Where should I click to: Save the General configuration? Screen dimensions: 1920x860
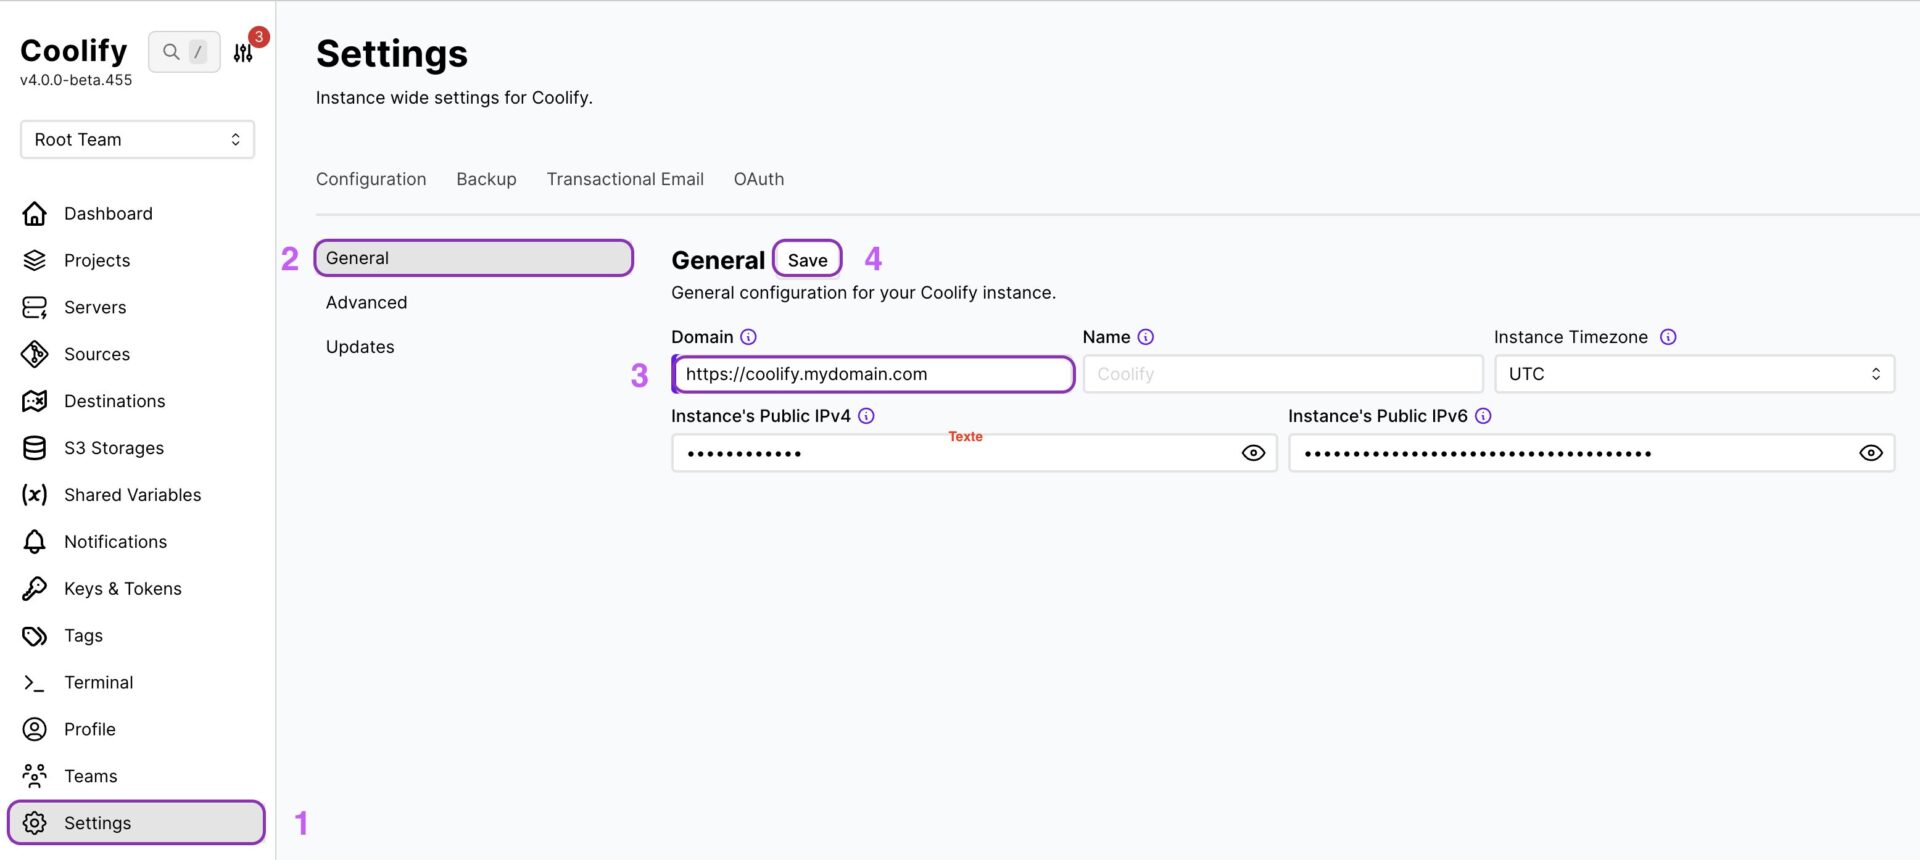(807, 258)
